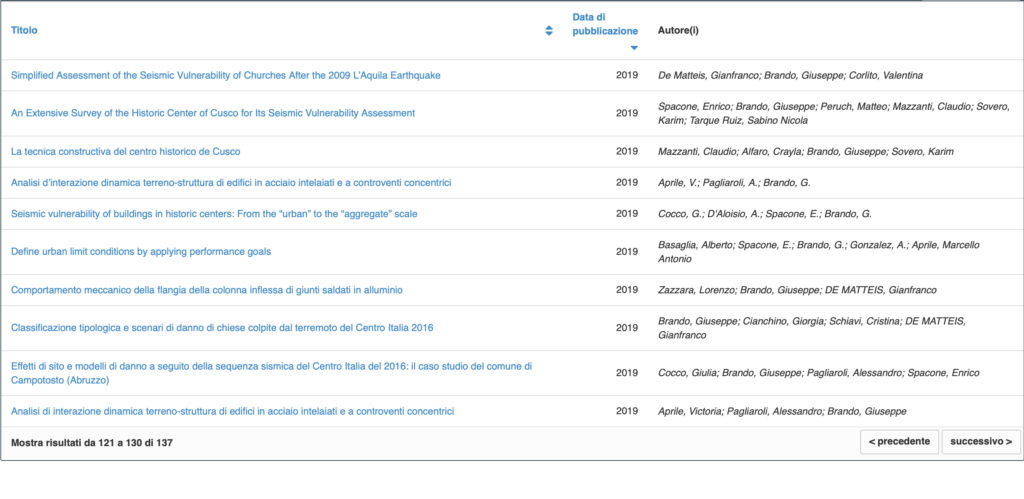
Task: Open Classificazione tipologica e scenari di danno
Action: coord(222,328)
